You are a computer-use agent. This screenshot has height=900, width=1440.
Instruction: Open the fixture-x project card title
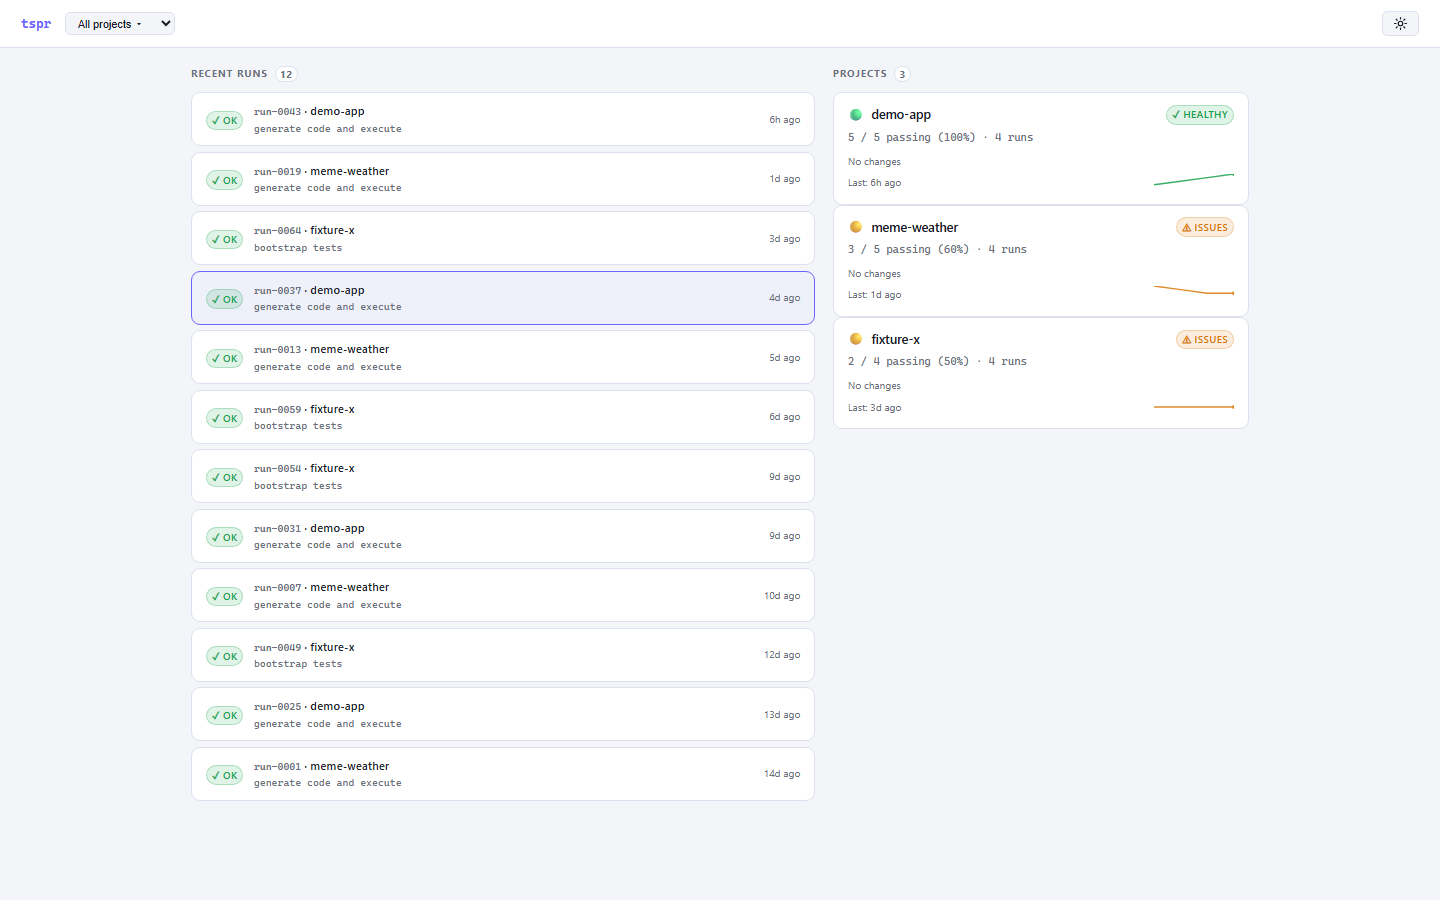pos(895,339)
